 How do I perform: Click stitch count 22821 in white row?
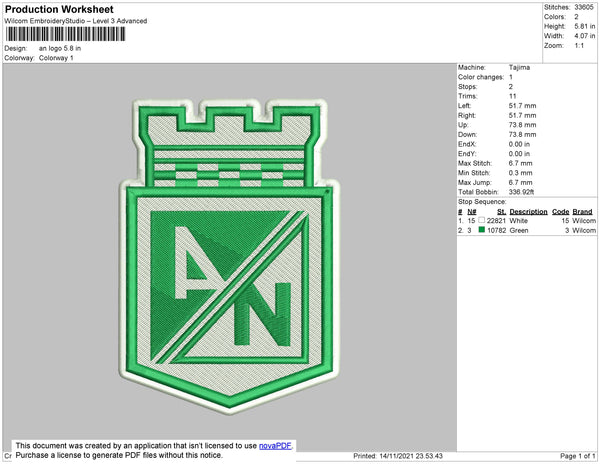[x=496, y=221]
